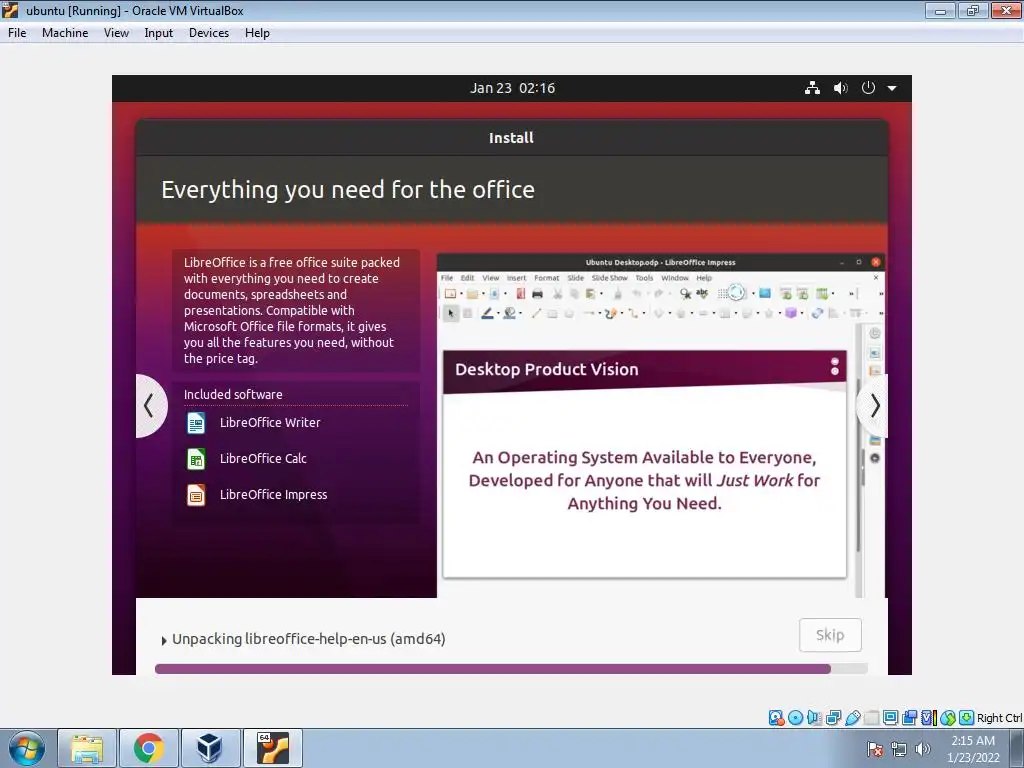The width and height of the screenshot is (1024, 768).
Task: Click the Impress slideshow preview image
Action: 661,425
